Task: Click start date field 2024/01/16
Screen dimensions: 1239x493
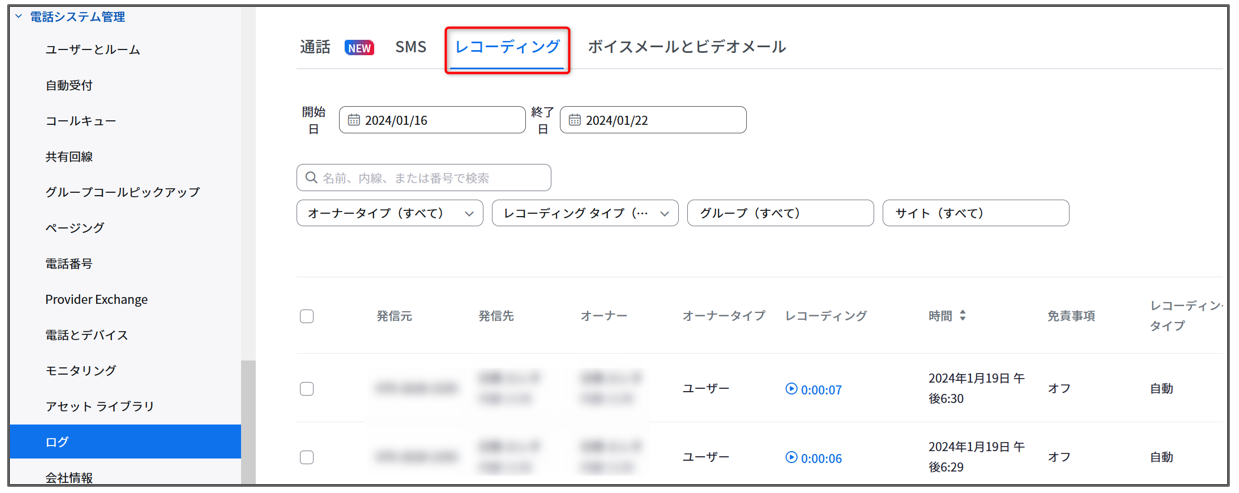Action: coord(432,120)
